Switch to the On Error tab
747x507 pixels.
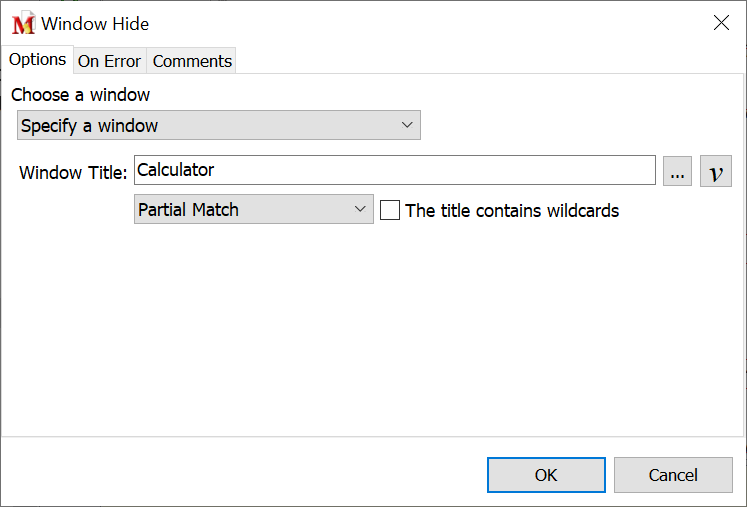[109, 61]
